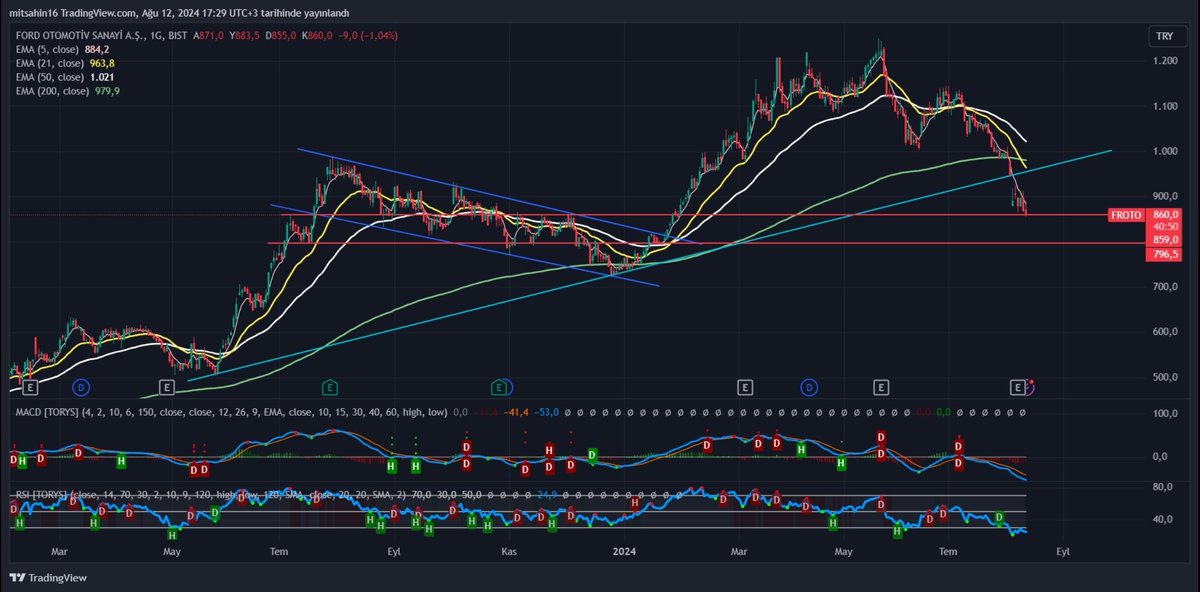
Task: Select the 963,8 EMA 21 value
Action: coord(103,62)
